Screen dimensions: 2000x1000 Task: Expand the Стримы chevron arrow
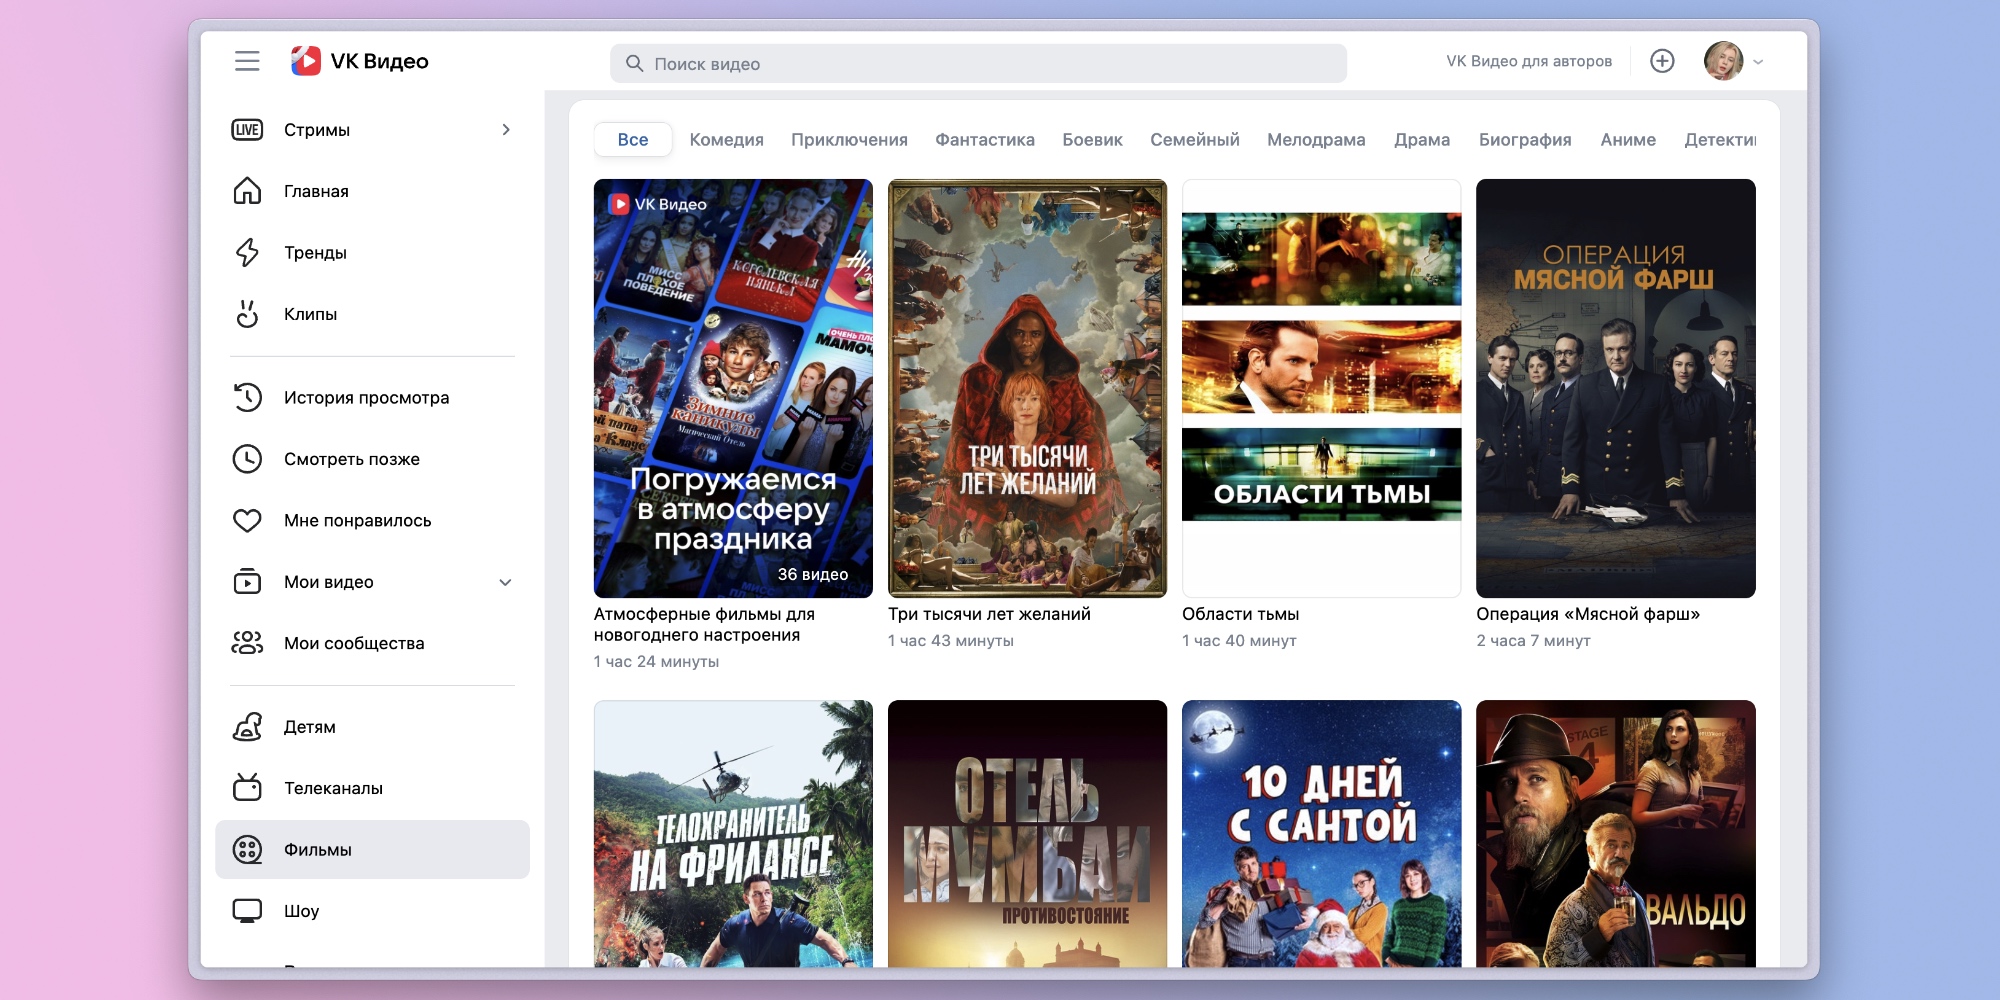[506, 130]
